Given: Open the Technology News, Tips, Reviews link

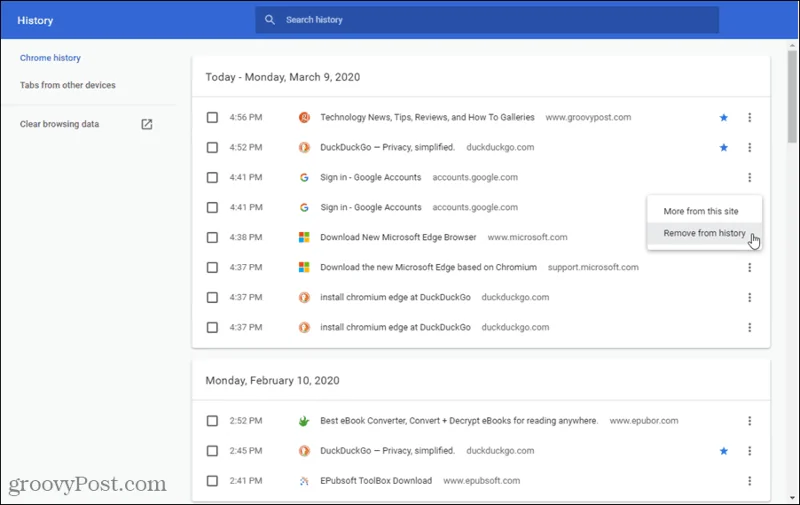Looking at the screenshot, I should [427, 117].
